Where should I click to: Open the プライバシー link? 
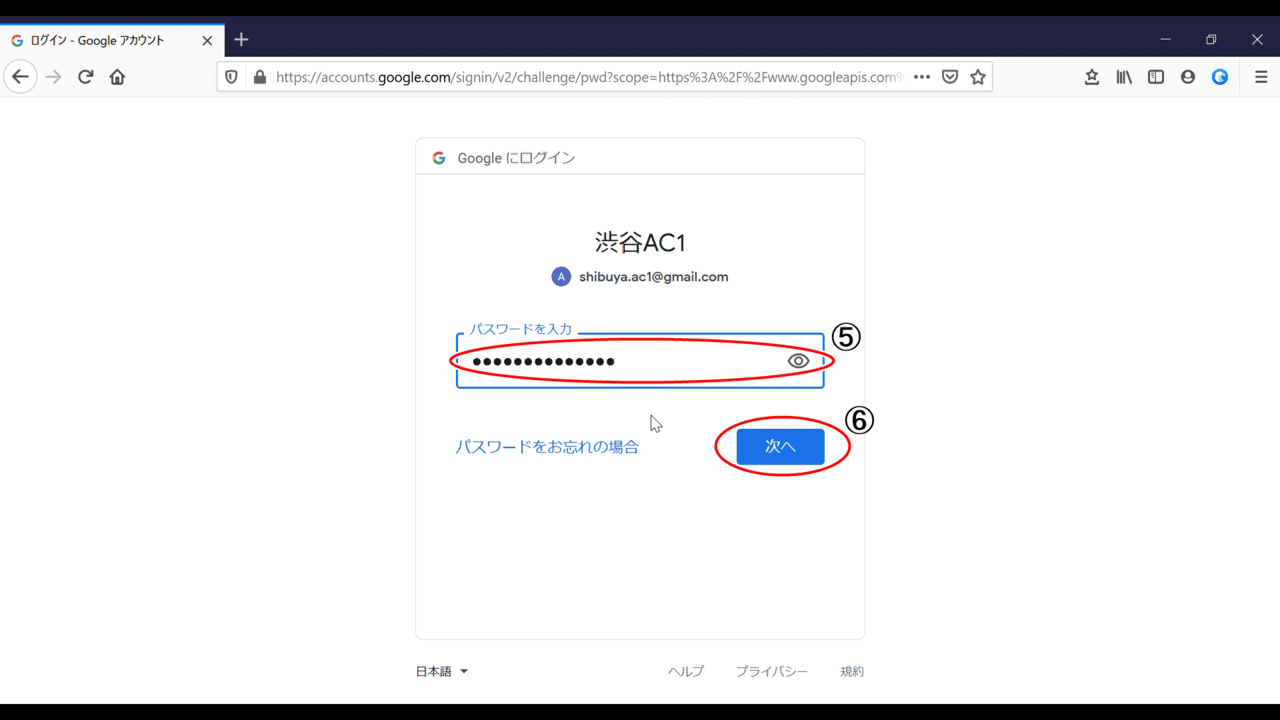[771, 672]
